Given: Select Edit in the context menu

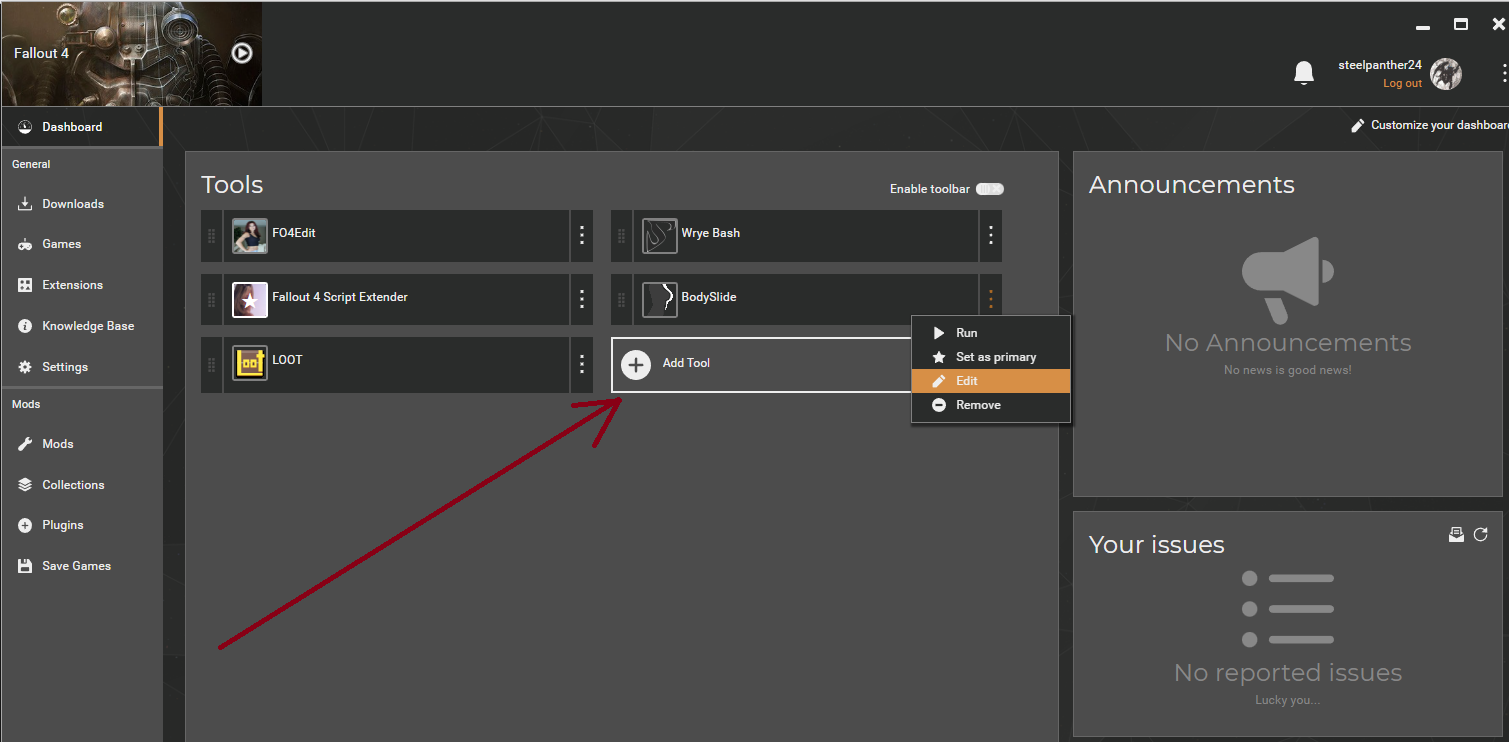Looking at the screenshot, I should point(991,381).
